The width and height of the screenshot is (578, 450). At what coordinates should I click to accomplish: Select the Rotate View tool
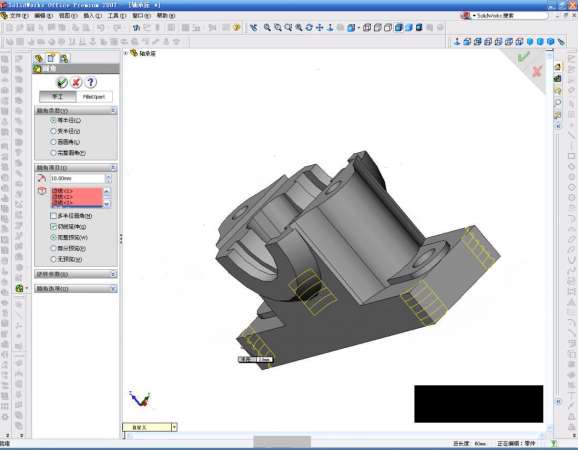309,28
